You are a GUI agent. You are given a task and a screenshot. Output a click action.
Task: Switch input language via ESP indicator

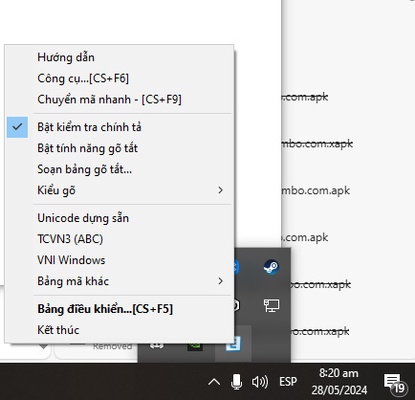[288, 382]
